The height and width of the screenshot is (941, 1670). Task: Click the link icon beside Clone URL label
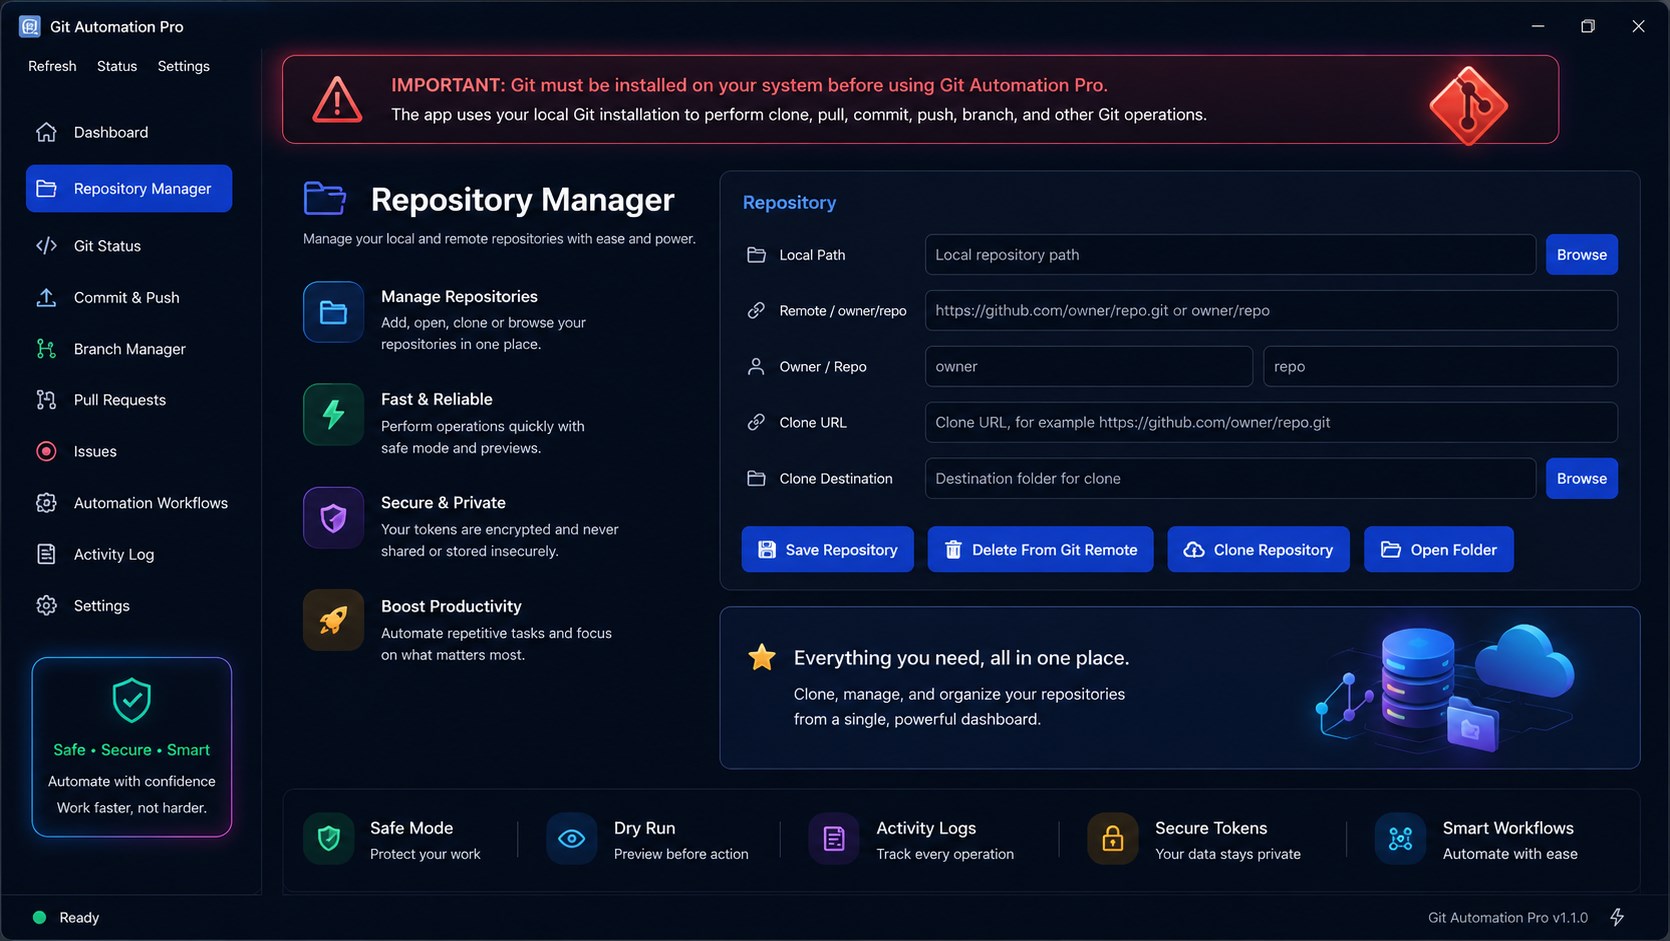pos(756,422)
